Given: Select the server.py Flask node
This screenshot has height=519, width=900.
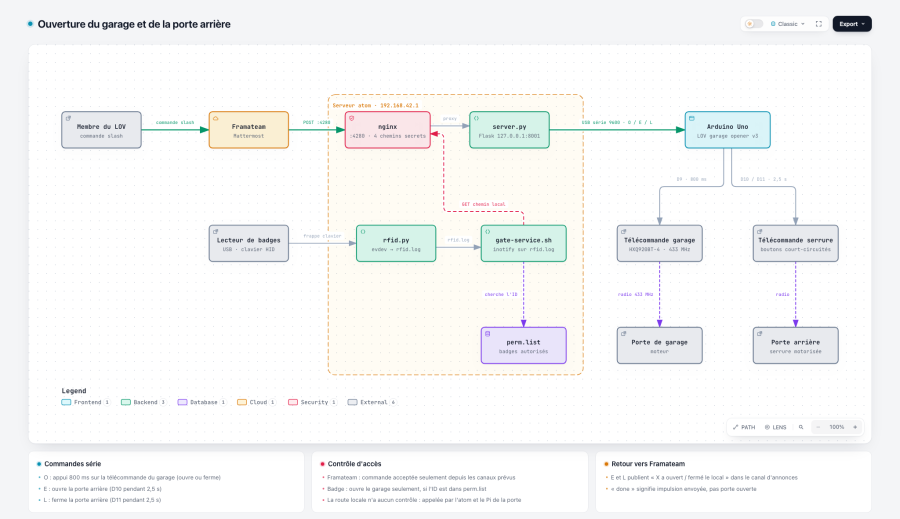Looking at the screenshot, I should tap(509, 130).
